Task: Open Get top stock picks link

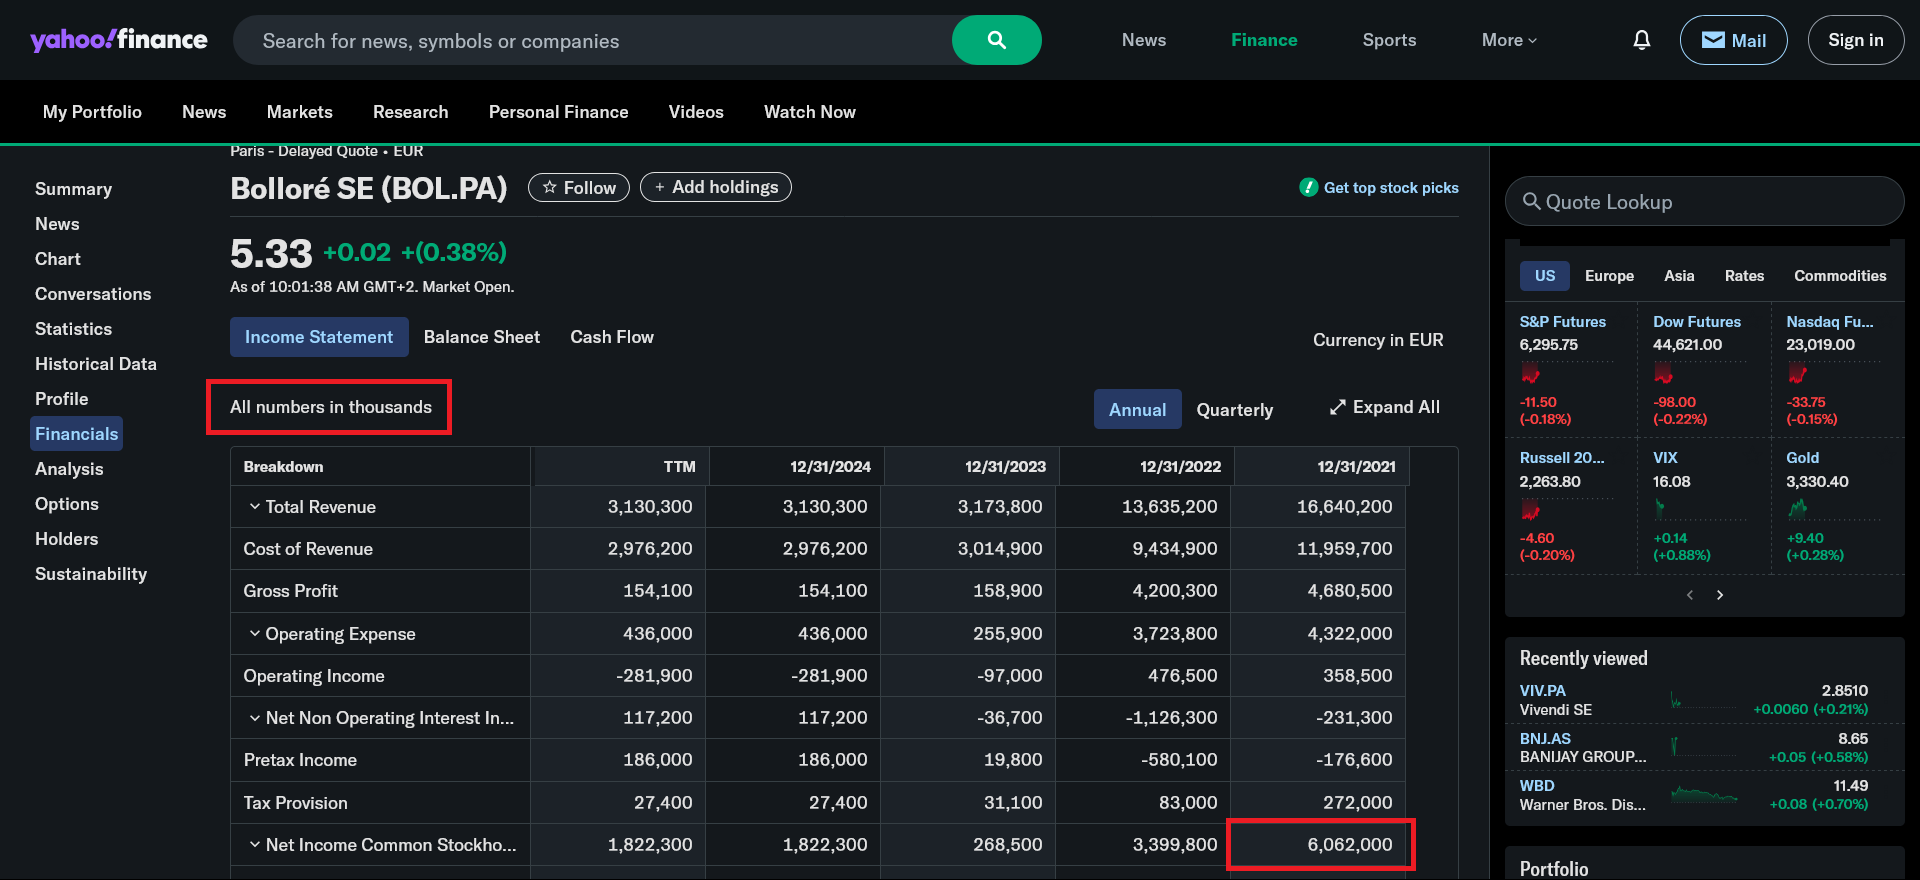Action: (1379, 187)
